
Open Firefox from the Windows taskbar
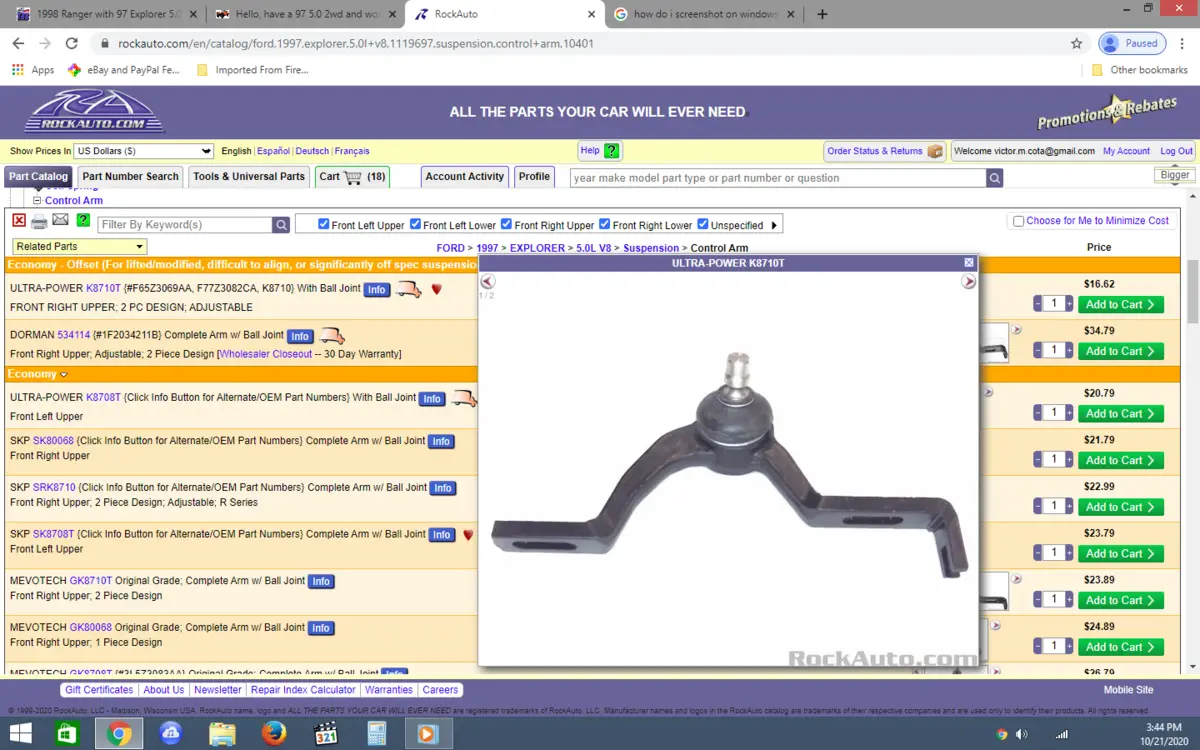coord(273,734)
